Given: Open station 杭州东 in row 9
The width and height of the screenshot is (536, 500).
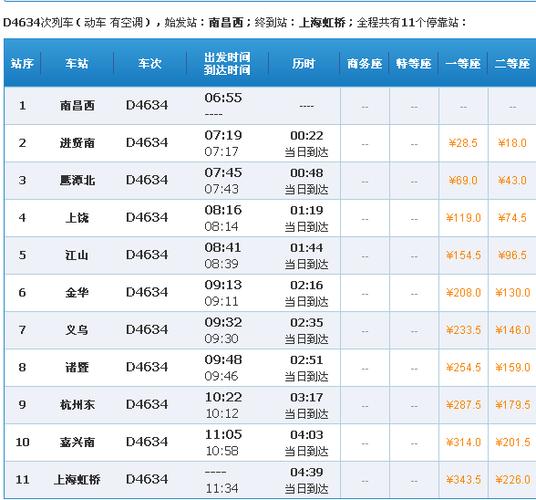Looking at the screenshot, I should tap(77, 405).
